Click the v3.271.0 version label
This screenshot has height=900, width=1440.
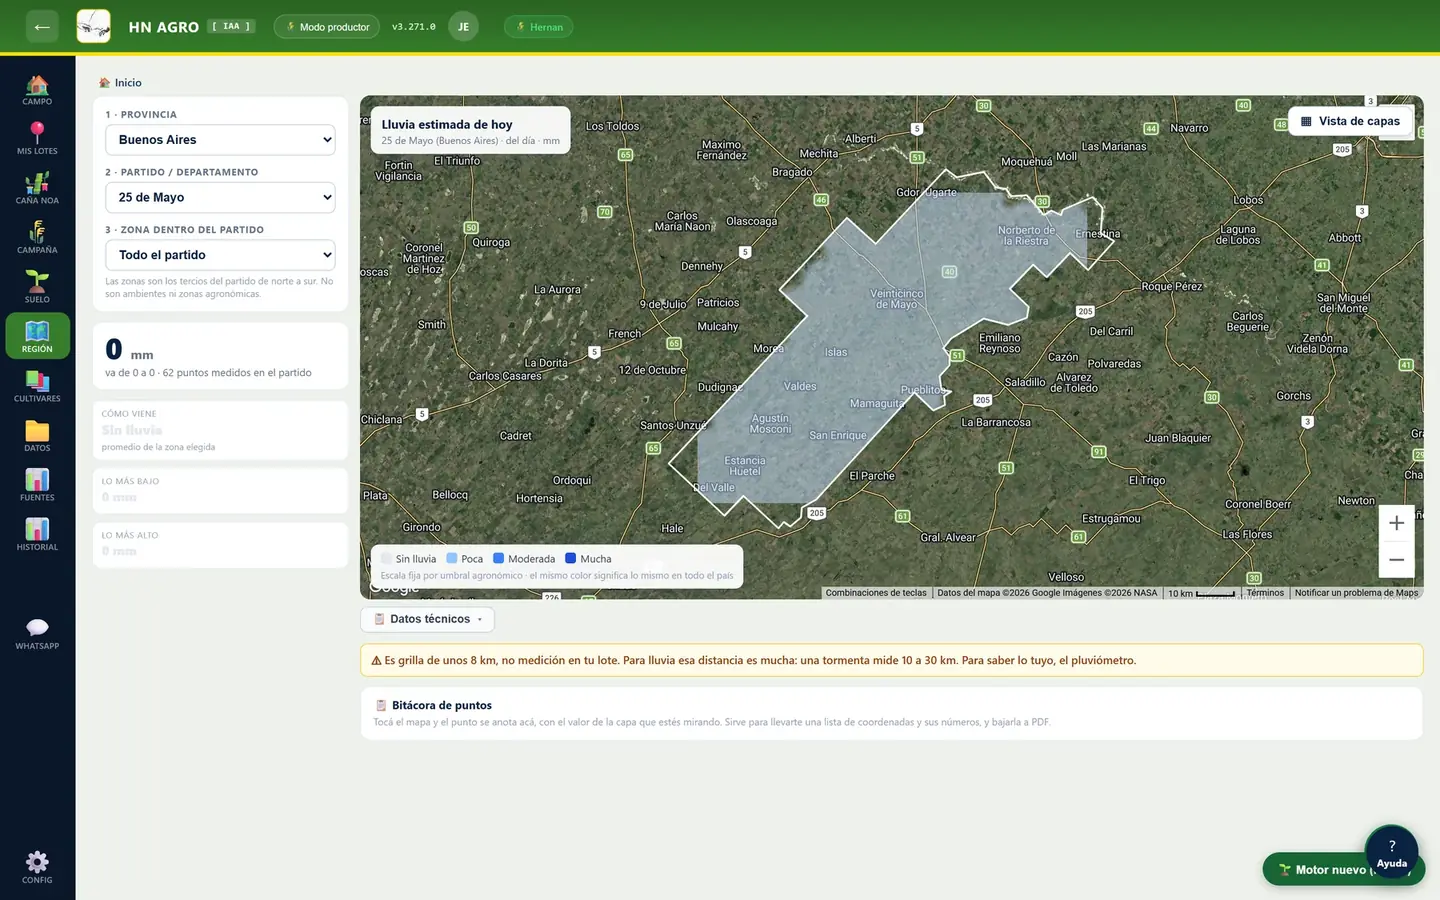pos(414,27)
